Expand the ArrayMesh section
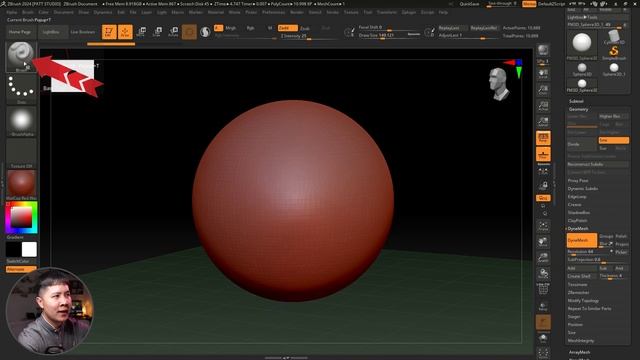 579,352
